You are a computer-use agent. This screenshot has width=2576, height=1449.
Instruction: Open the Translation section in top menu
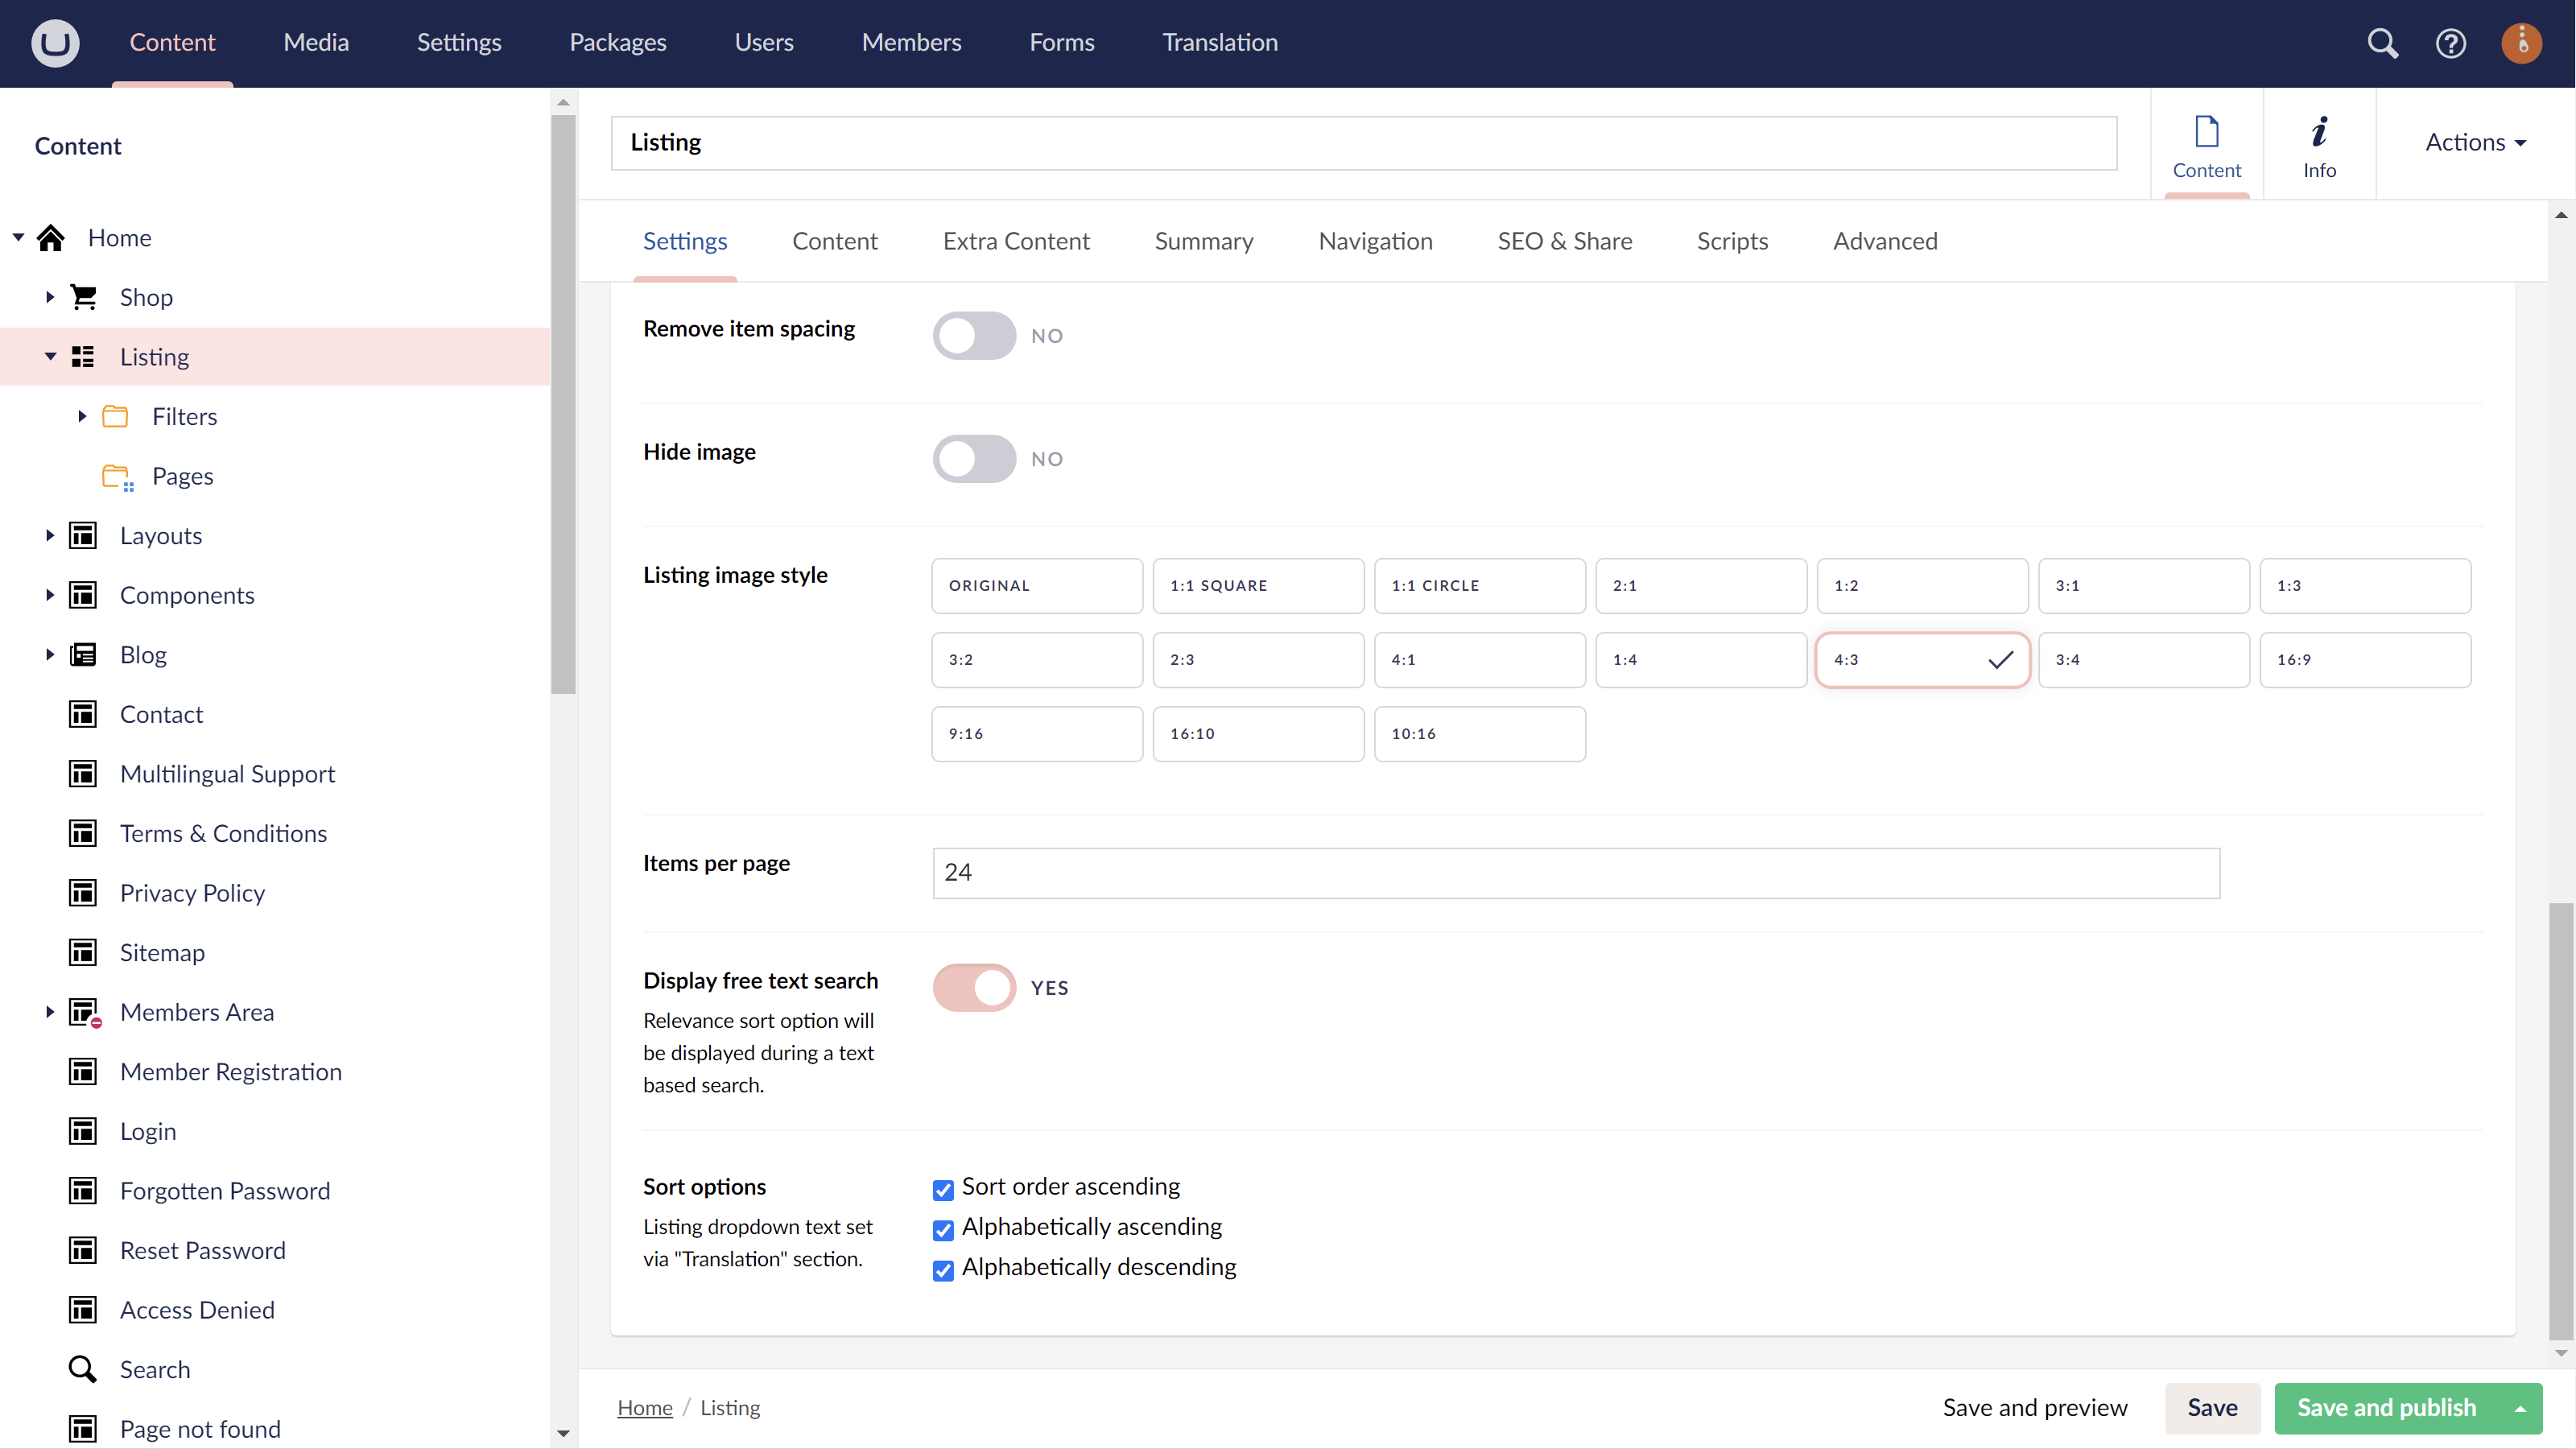click(x=1220, y=43)
